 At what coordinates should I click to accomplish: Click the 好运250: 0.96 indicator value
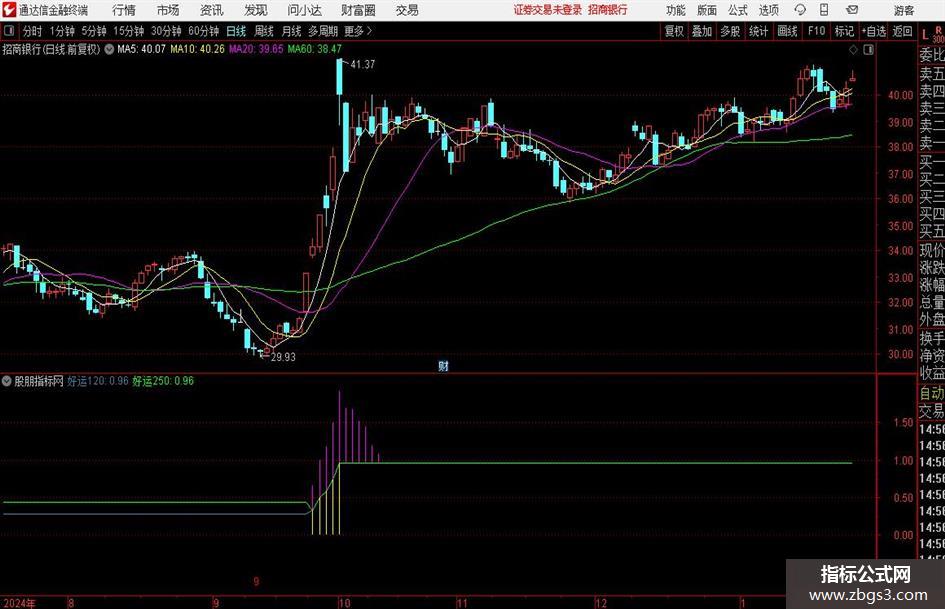[163, 381]
